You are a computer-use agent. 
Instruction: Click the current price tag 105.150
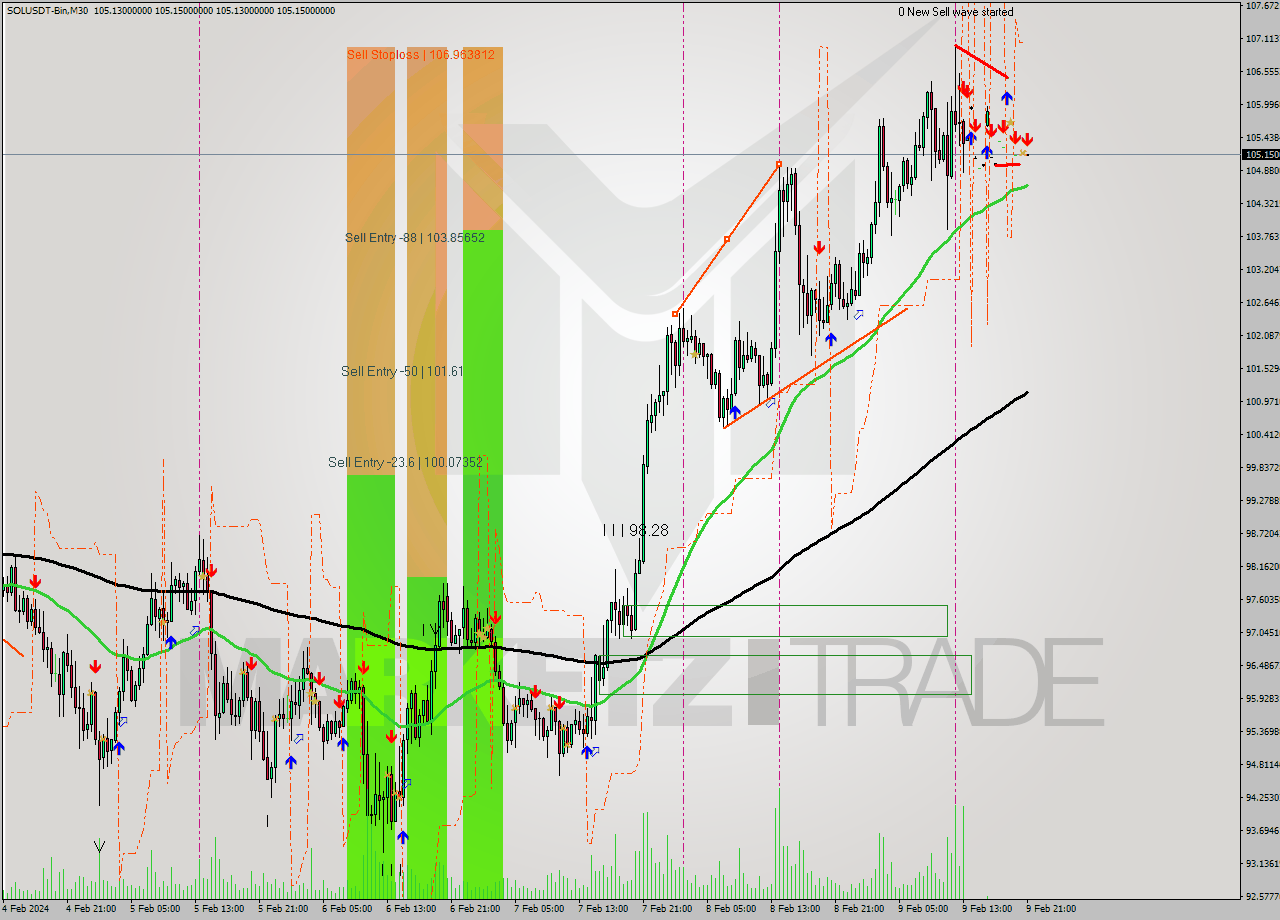[x=1261, y=154]
